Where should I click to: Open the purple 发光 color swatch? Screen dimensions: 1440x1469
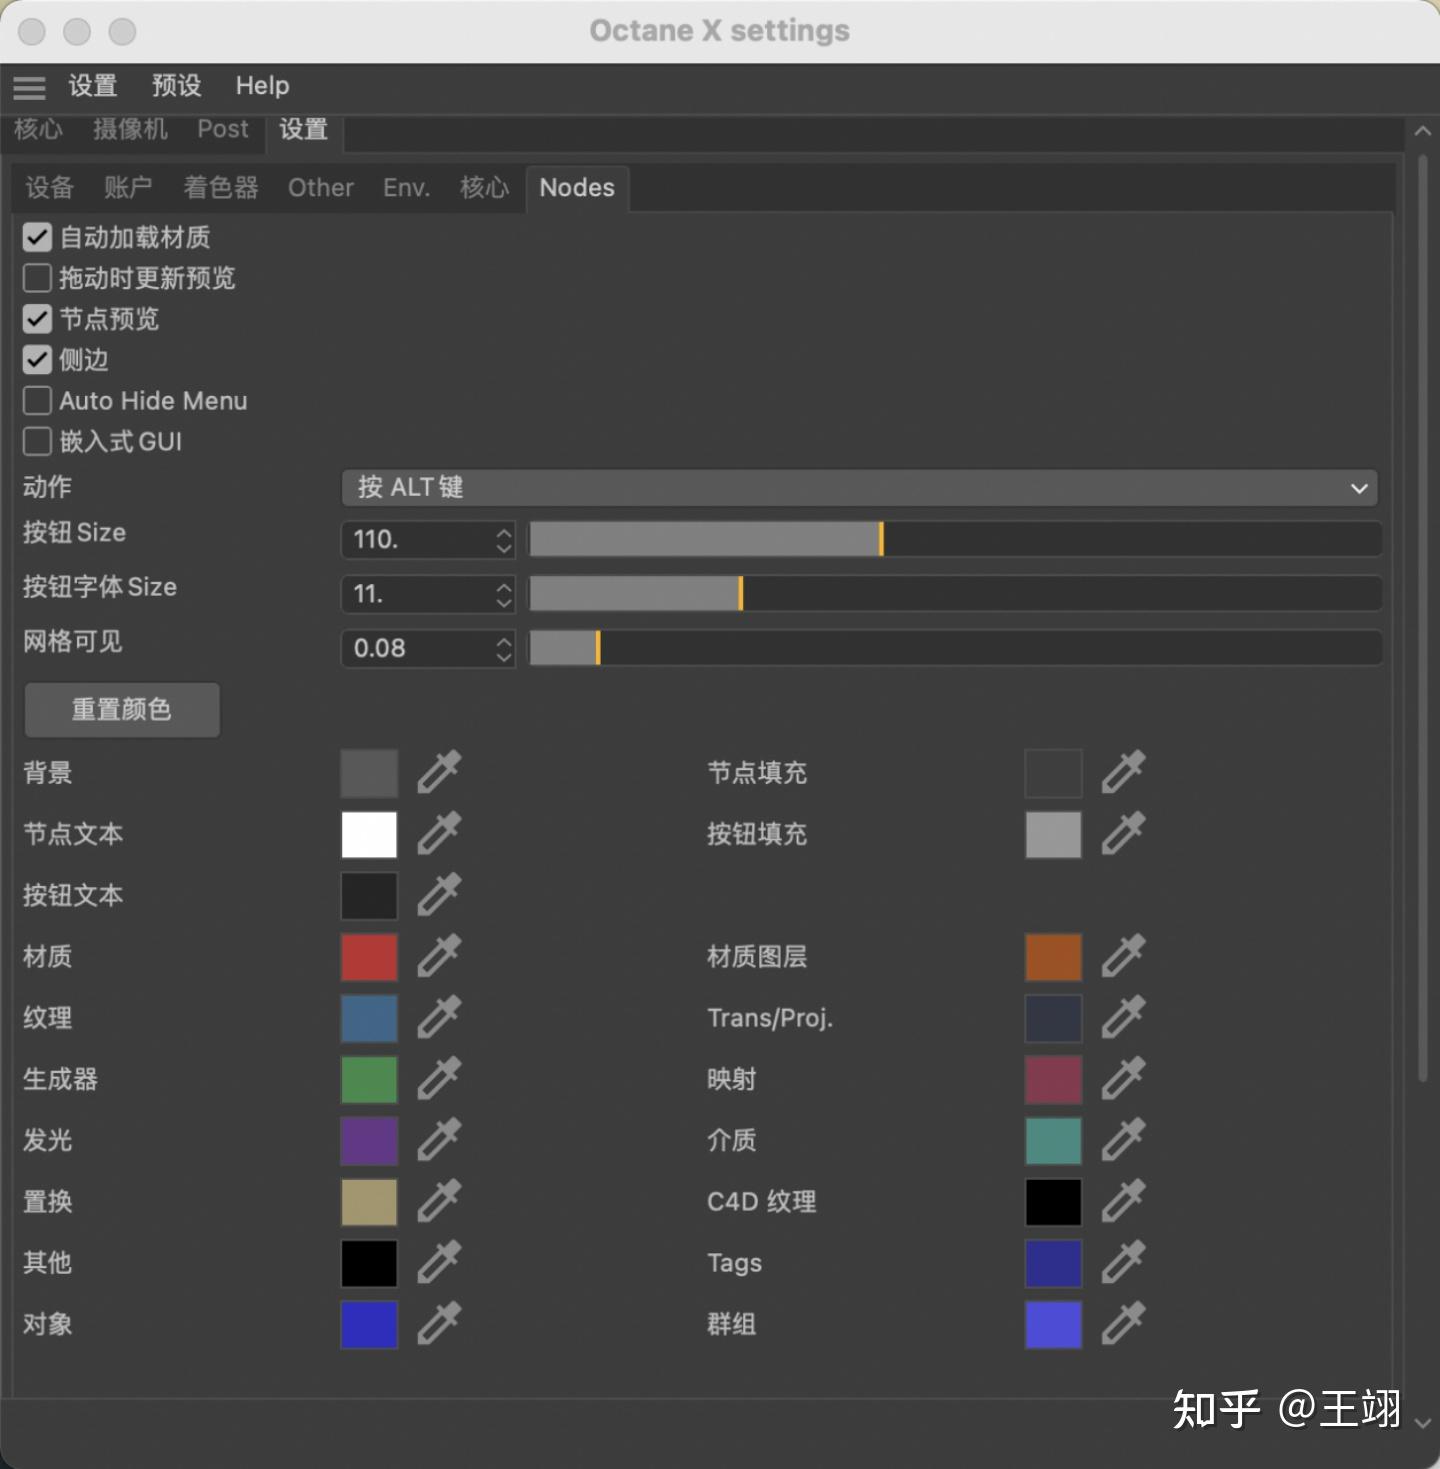pos(369,1140)
